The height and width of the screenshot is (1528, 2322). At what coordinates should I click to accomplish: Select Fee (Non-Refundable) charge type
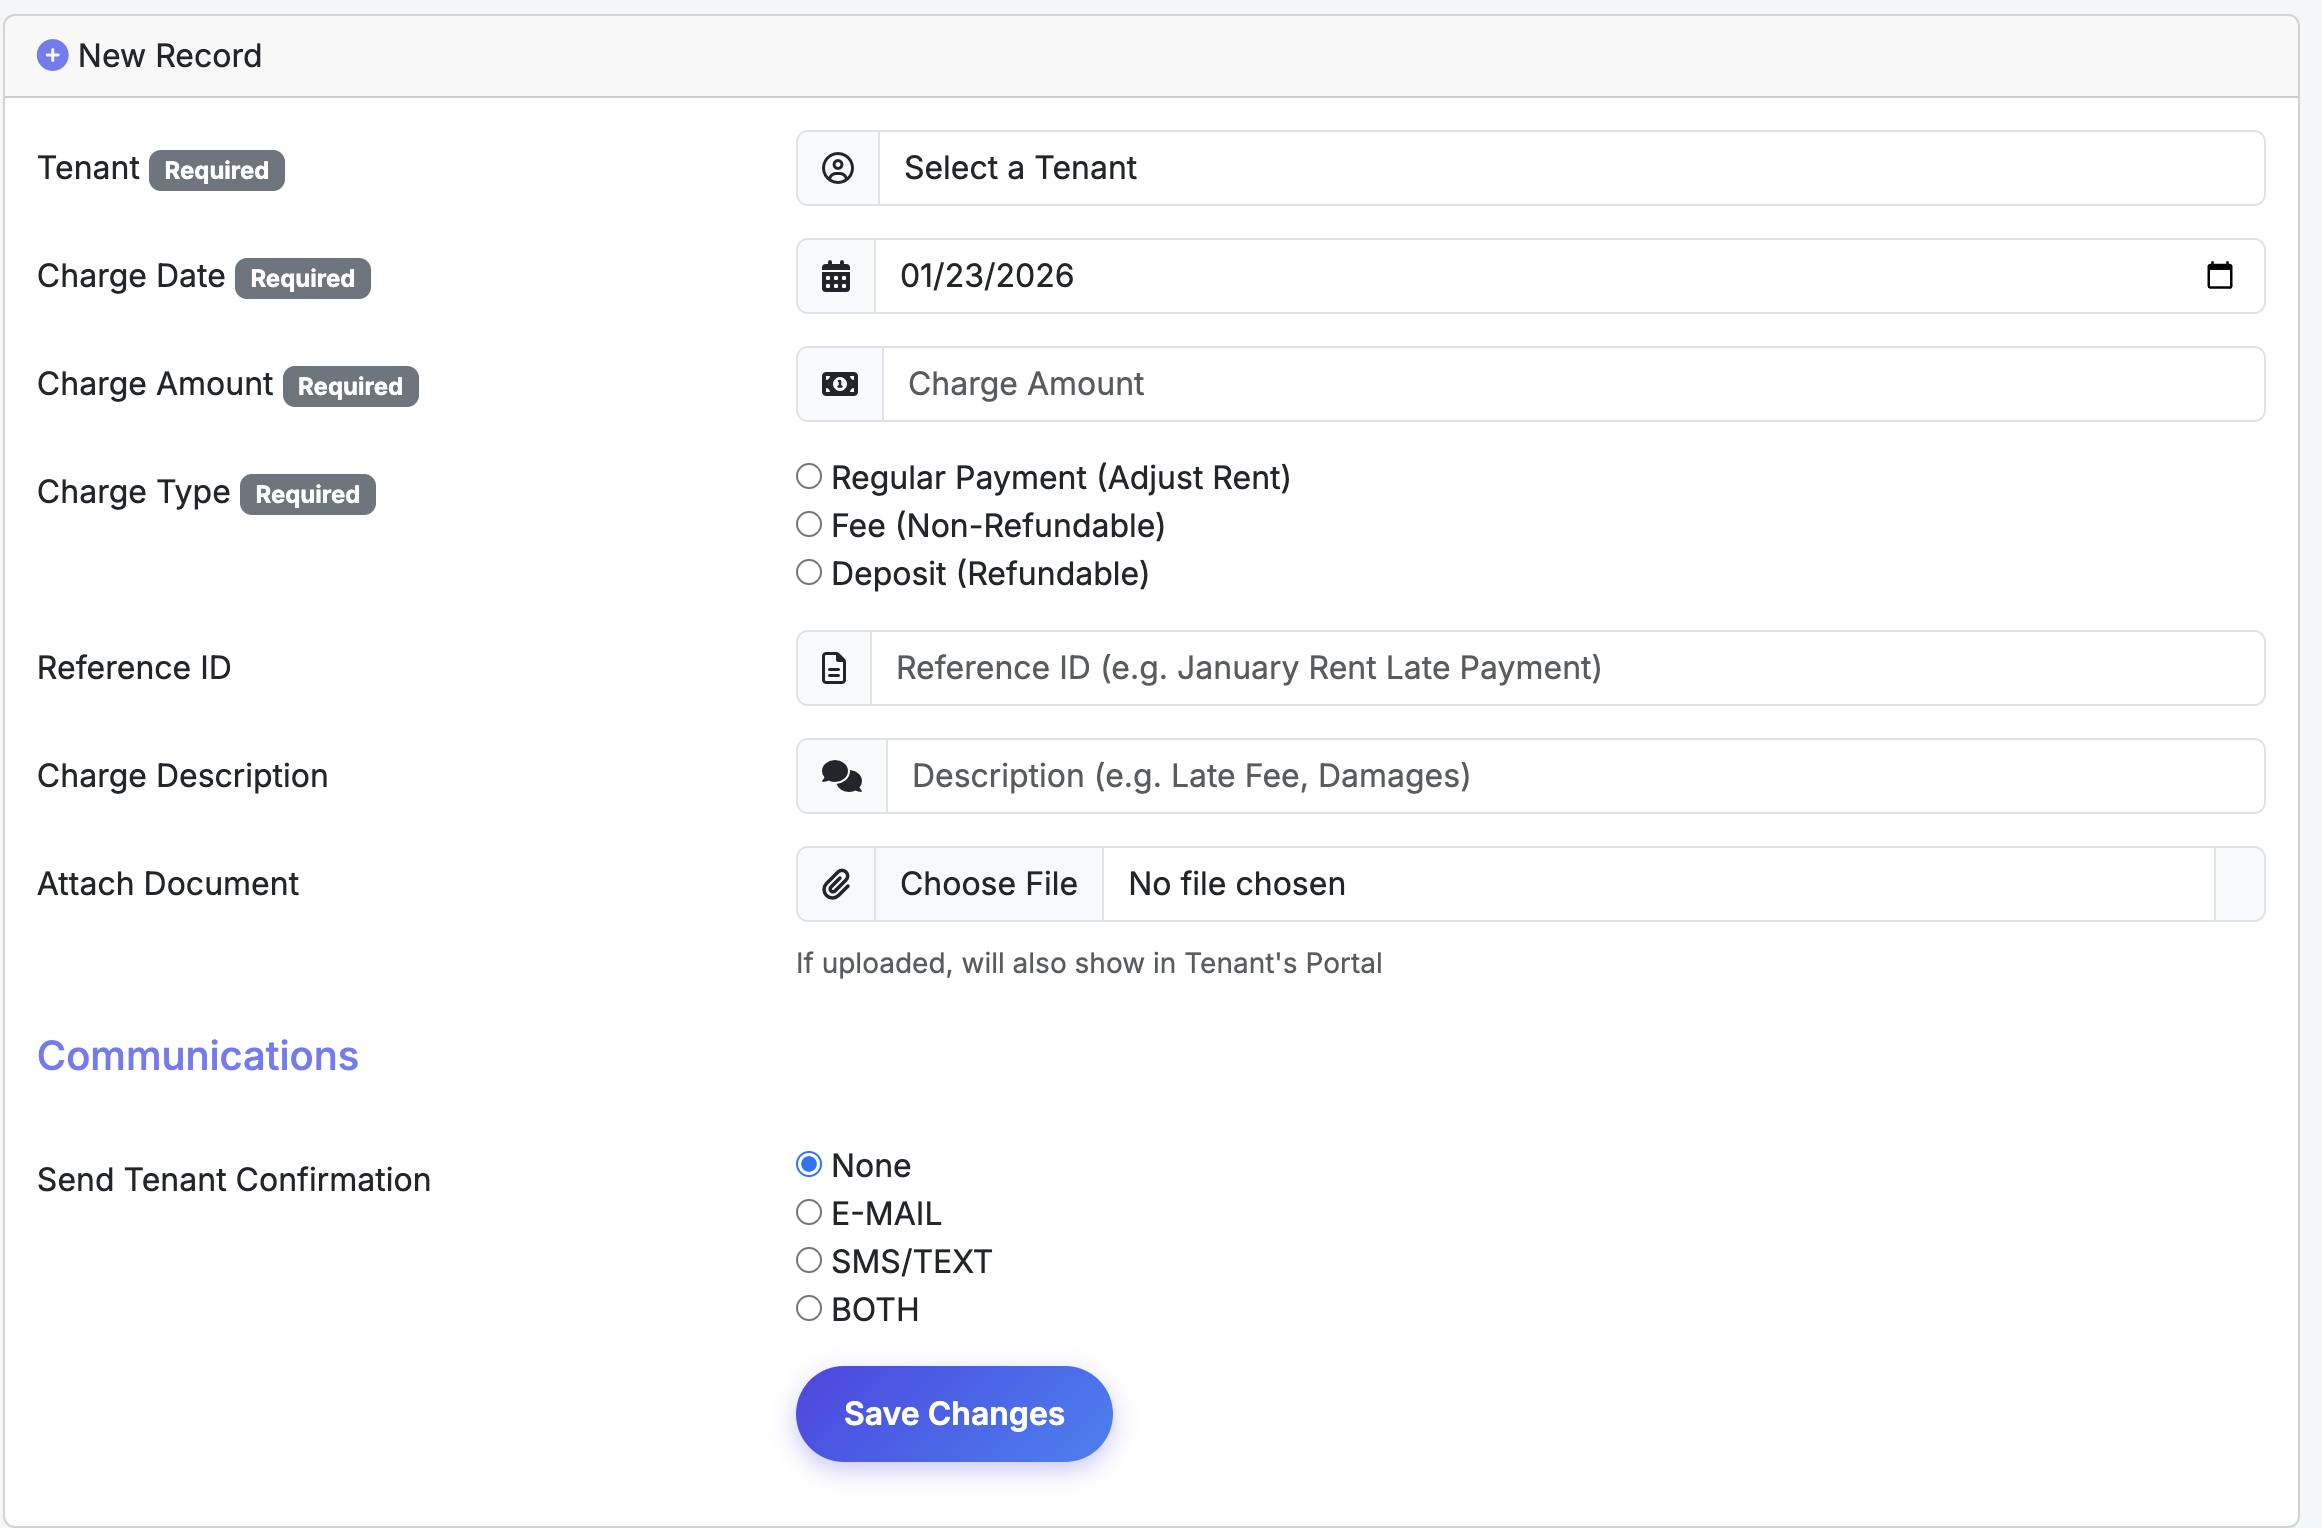coord(809,525)
